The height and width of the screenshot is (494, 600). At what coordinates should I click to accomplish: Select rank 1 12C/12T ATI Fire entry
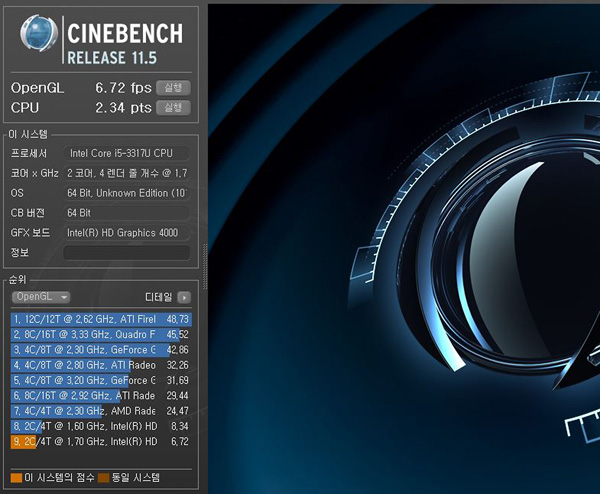[101, 319]
